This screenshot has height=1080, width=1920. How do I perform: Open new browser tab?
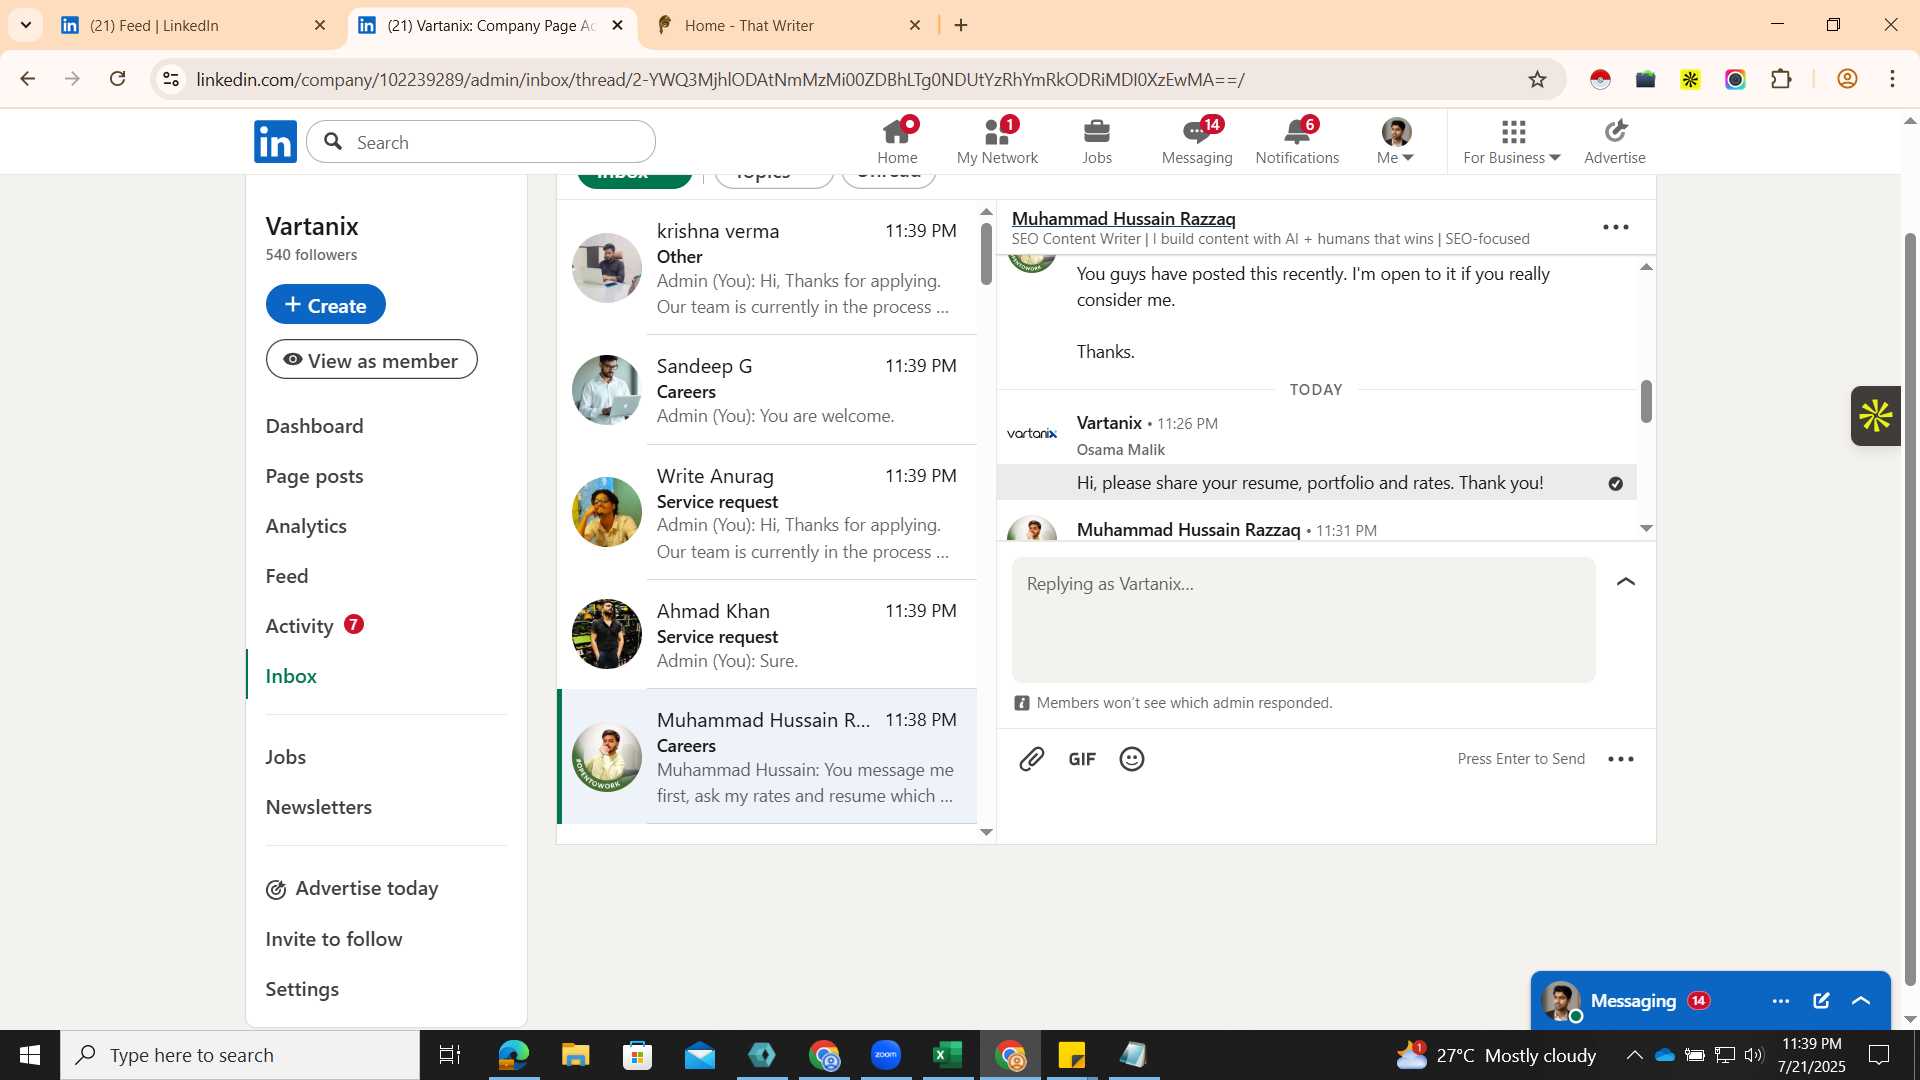click(x=961, y=26)
